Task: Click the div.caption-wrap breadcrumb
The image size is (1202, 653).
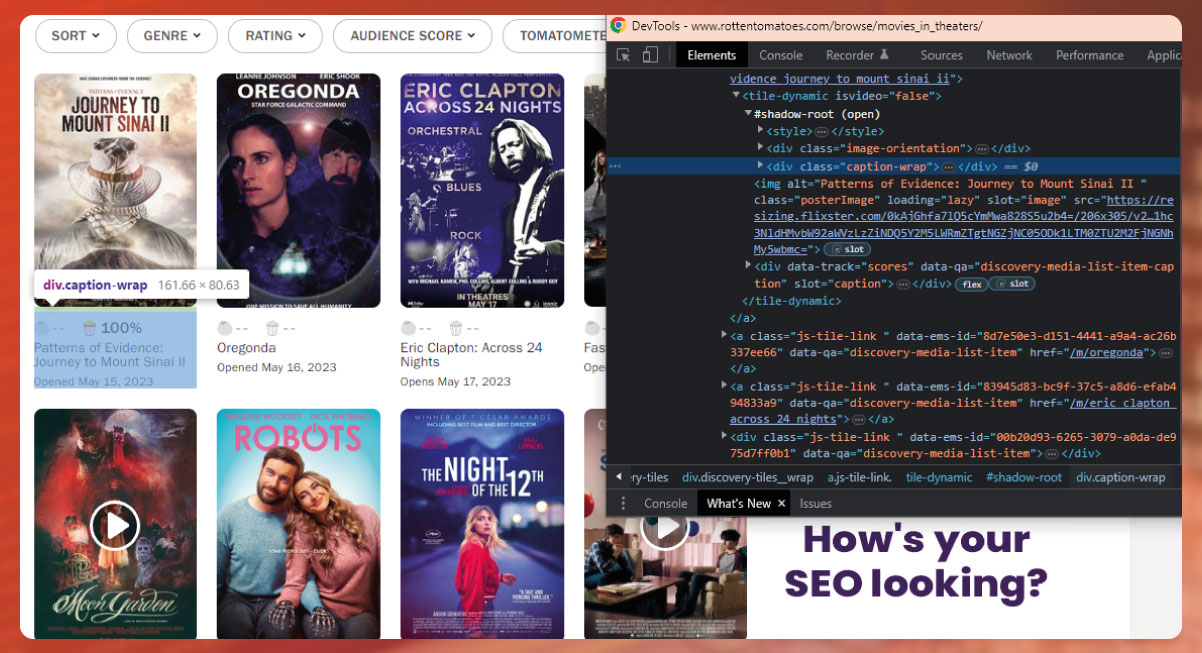Action: click(x=1121, y=477)
